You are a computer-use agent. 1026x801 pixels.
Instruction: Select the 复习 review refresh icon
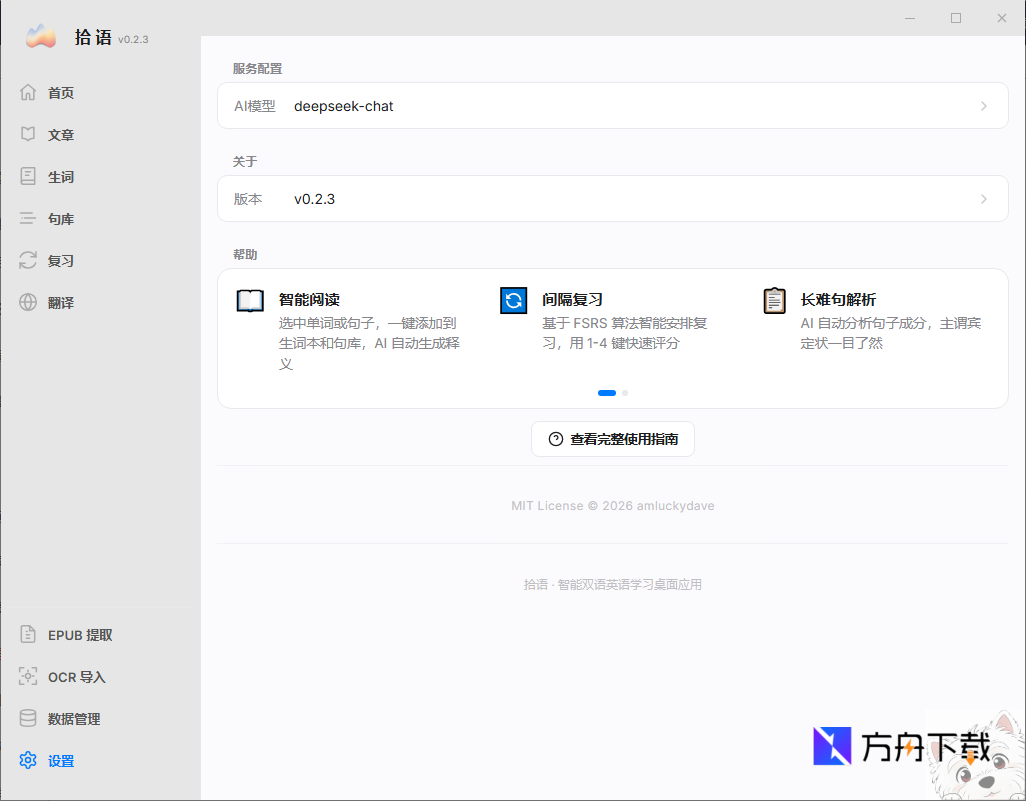pyautogui.click(x=28, y=260)
